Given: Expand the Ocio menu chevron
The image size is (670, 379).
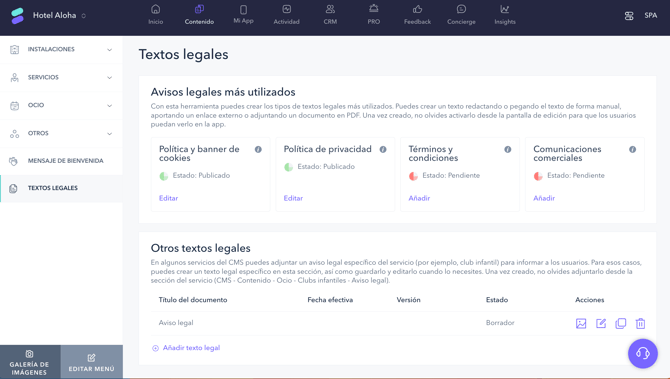Looking at the screenshot, I should coord(109,106).
